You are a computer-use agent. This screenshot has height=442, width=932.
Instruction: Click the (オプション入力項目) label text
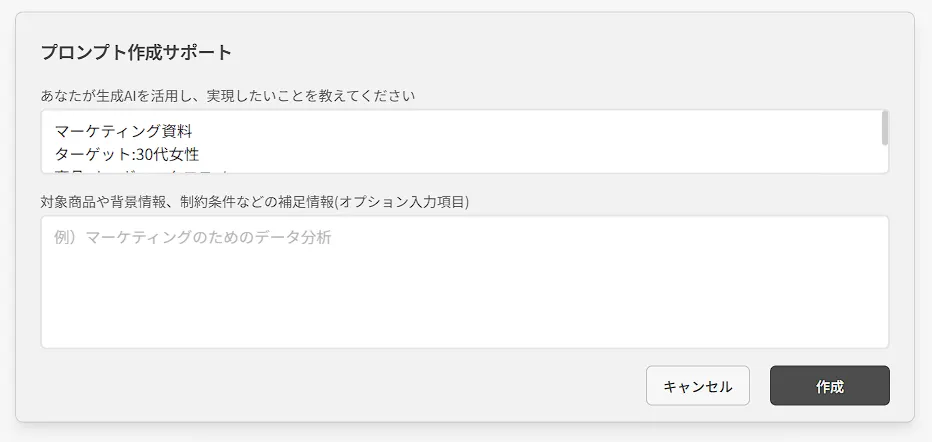[402, 202]
